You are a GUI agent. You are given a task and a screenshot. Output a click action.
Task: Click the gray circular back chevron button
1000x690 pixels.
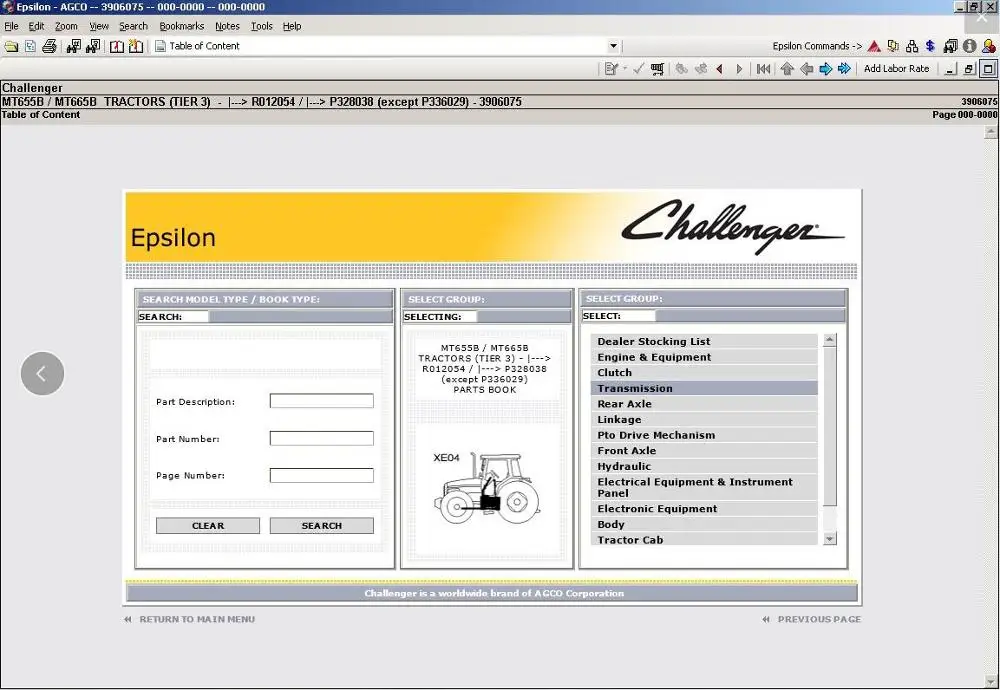click(x=42, y=374)
